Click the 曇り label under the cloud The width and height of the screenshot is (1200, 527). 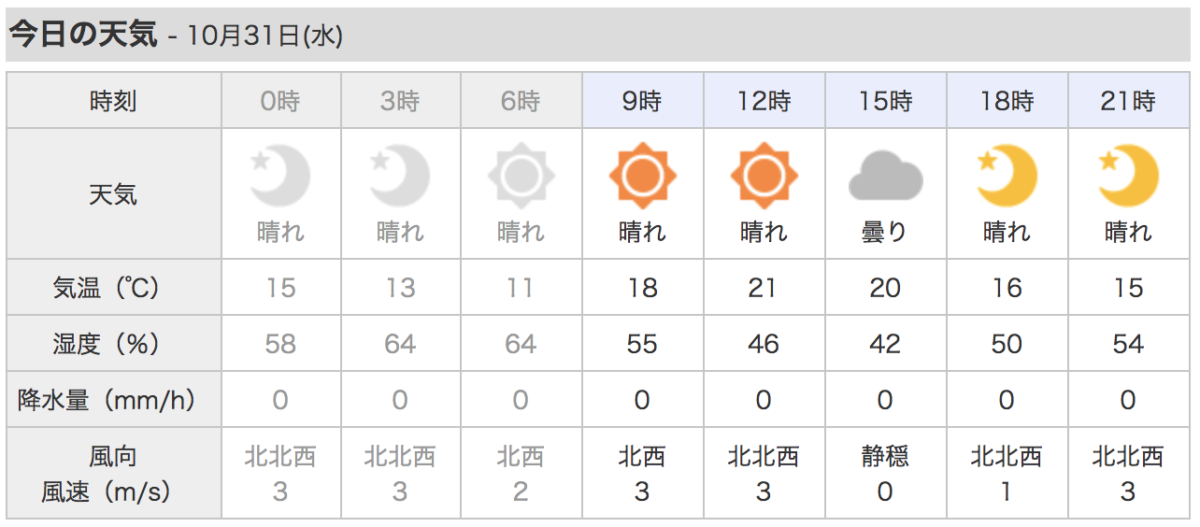pos(885,233)
